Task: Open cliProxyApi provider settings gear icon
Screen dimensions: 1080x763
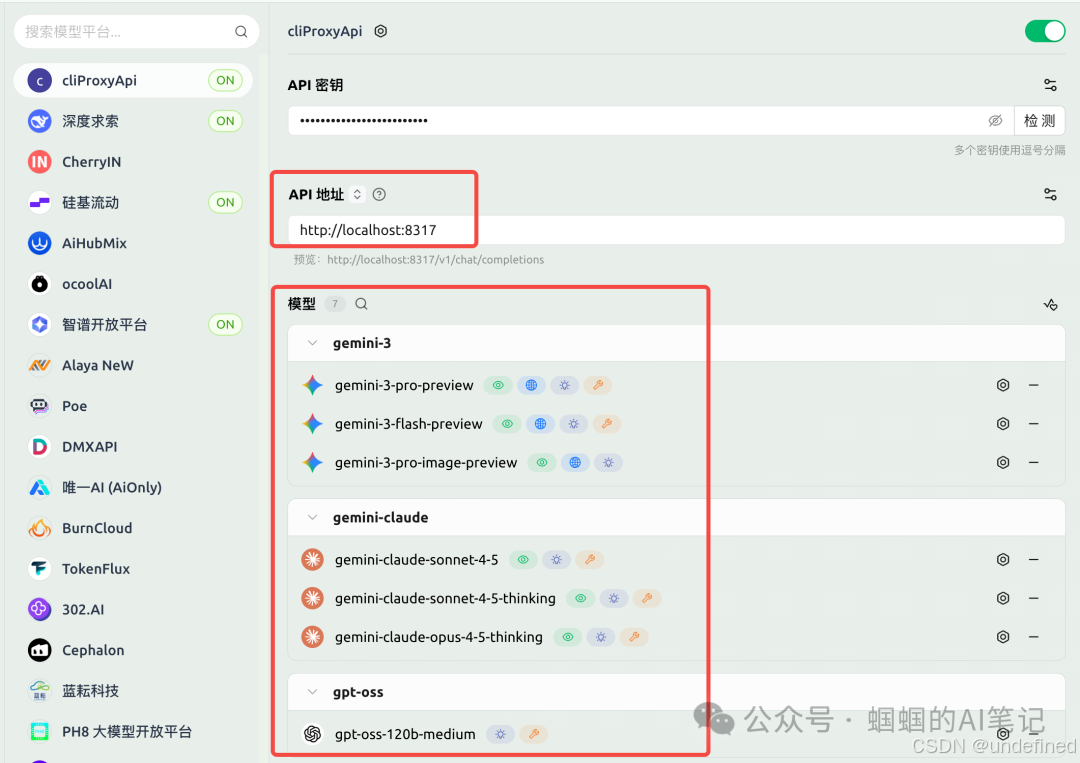Action: (x=380, y=31)
